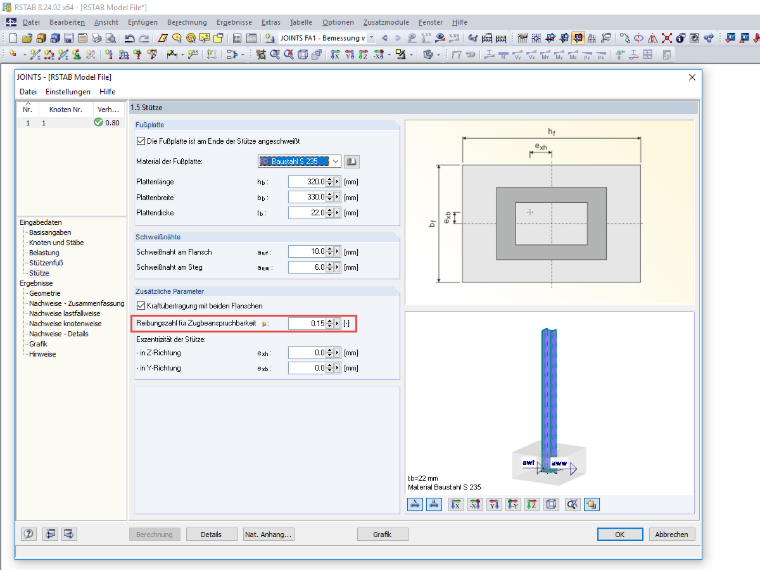This screenshot has width=760, height=570.
Task: Click the view in Y direction icon
Action: coord(494,505)
